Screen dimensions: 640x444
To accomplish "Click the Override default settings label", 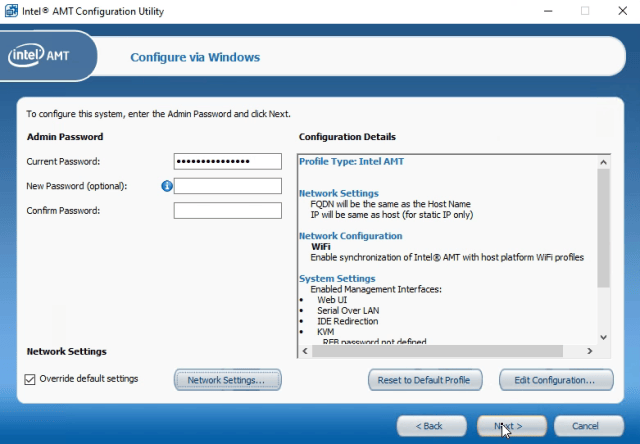I will coord(89,379).
